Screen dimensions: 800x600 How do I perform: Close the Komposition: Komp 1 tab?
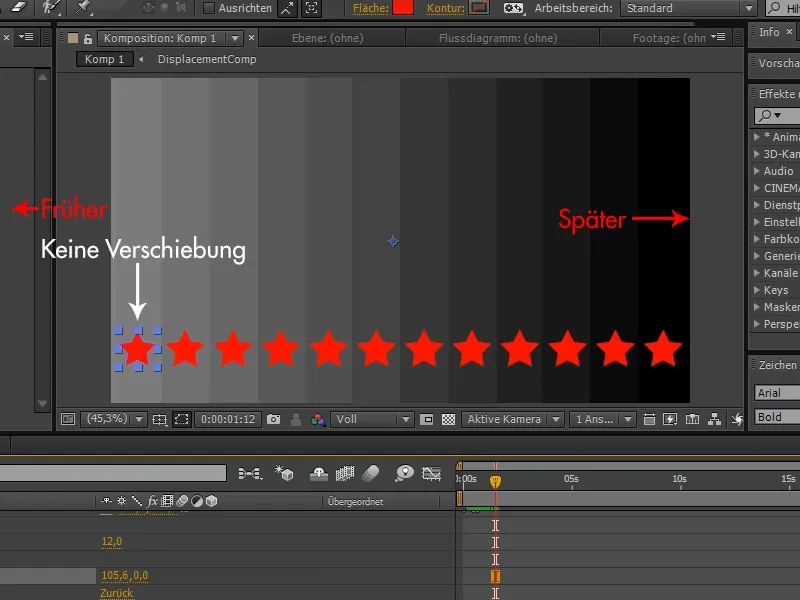click(x=251, y=38)
